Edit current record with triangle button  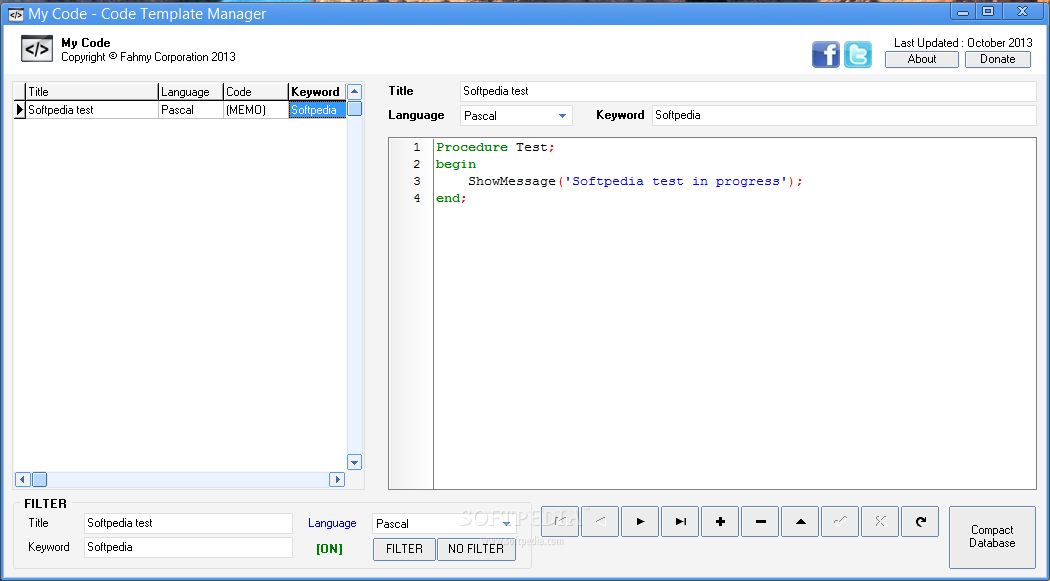click(800, 521)
